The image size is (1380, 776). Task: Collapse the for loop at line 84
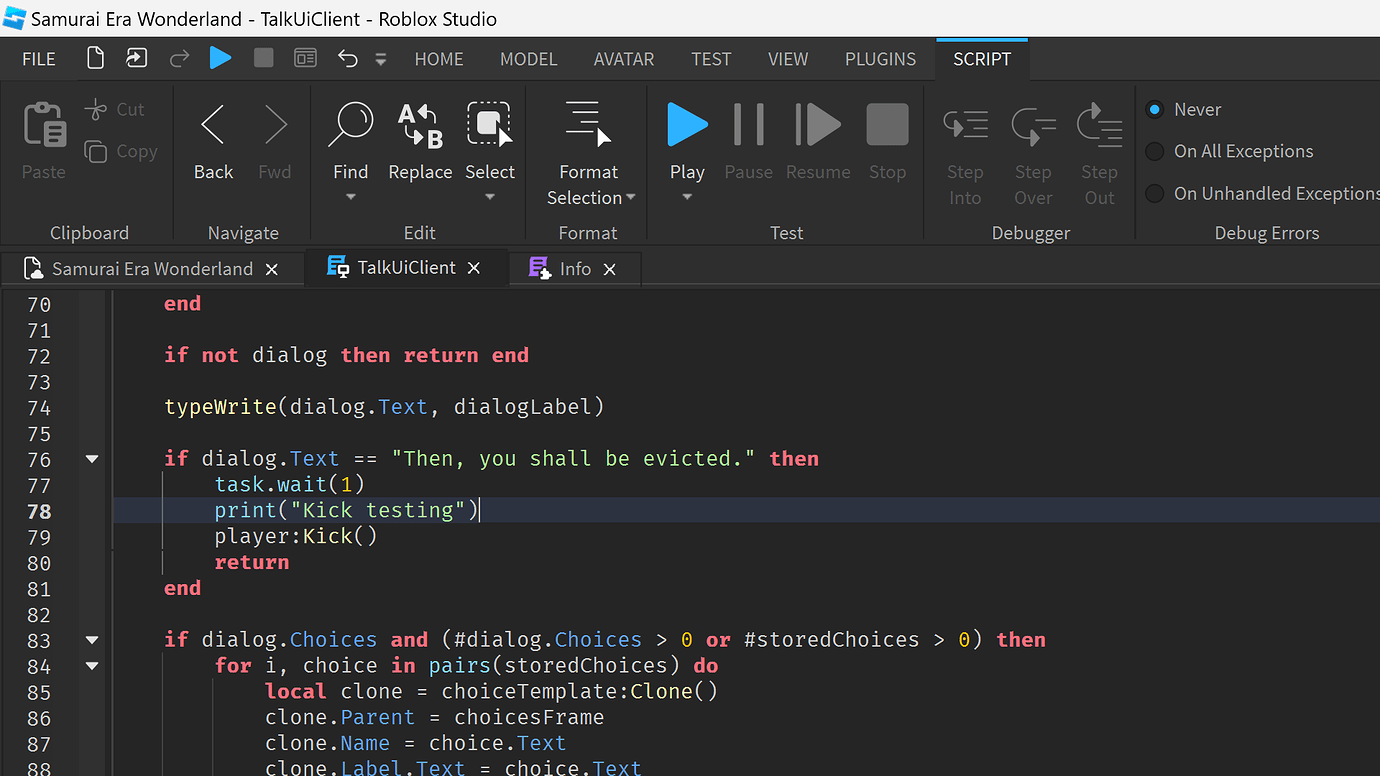tap(92, 666)
